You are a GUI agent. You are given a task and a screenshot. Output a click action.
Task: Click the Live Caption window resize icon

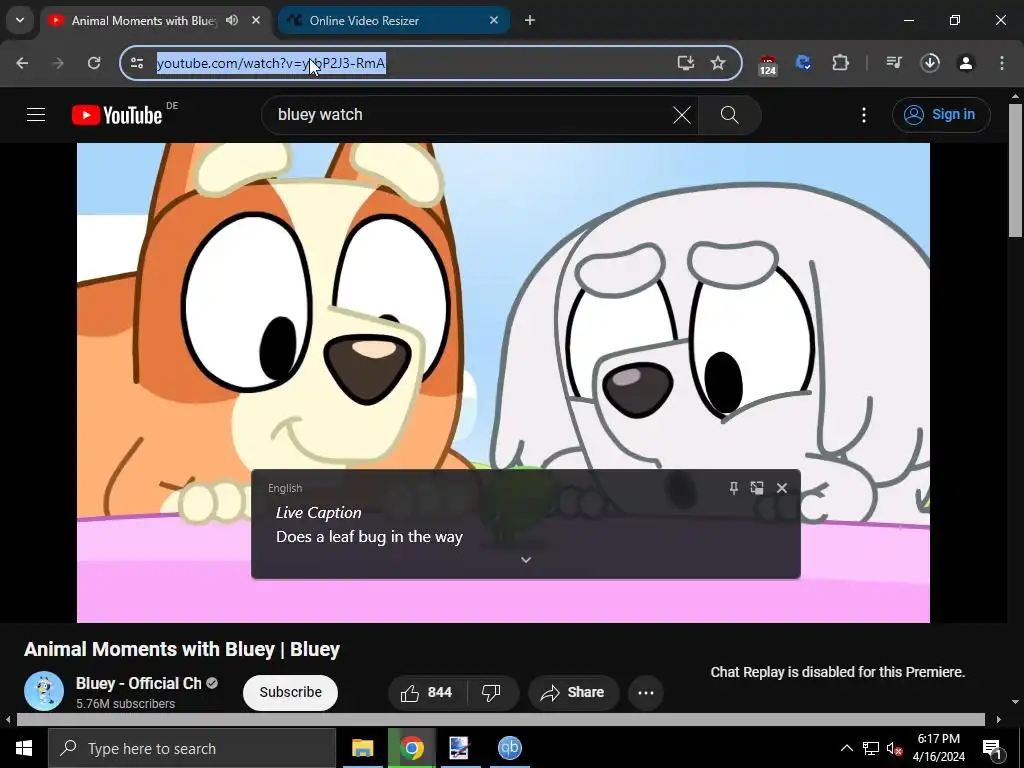point(757,488)
